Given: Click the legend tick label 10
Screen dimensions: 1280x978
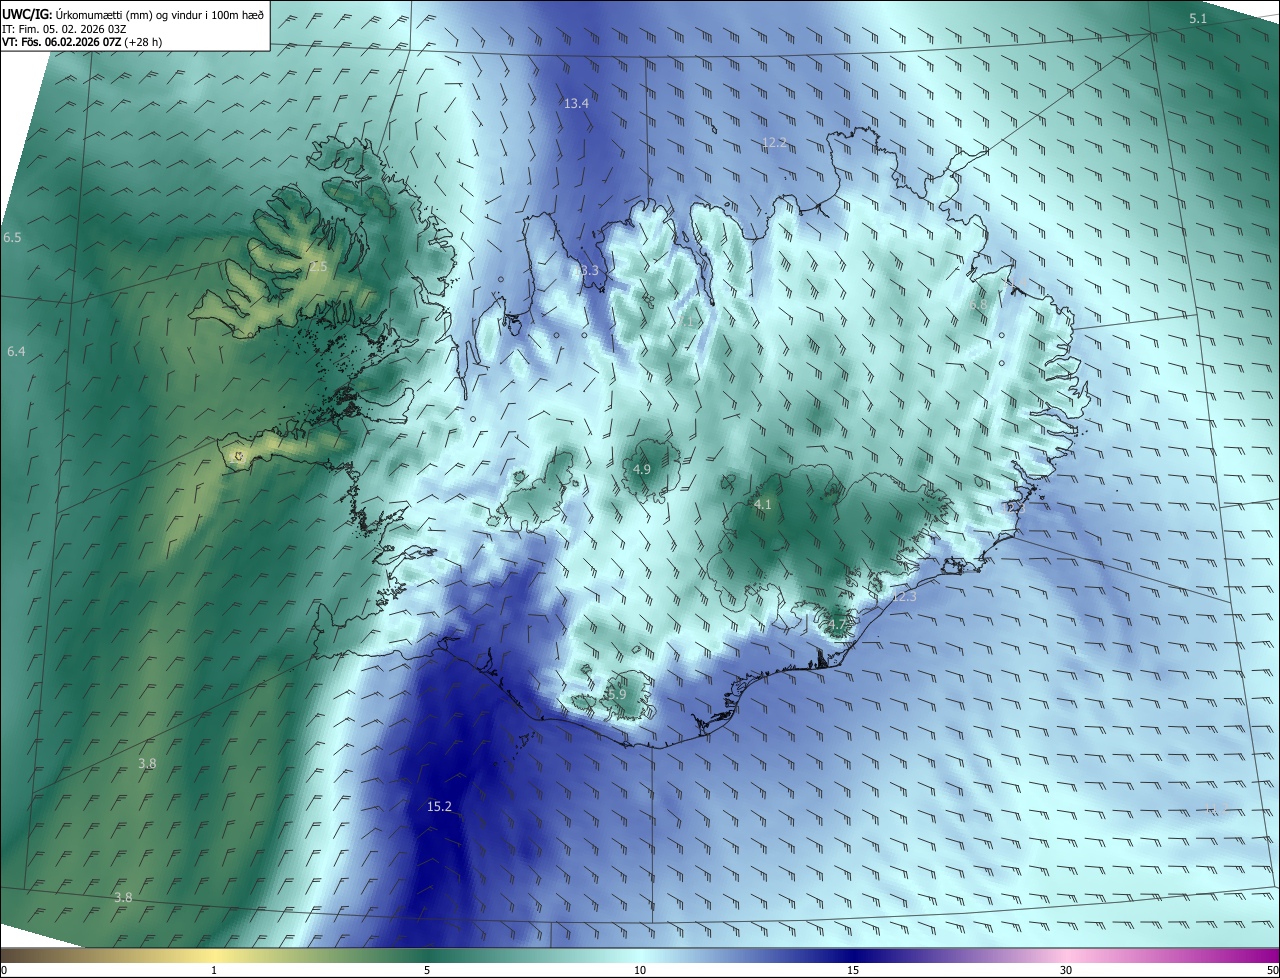Looking at the screenshot, I should coord(640,970).
